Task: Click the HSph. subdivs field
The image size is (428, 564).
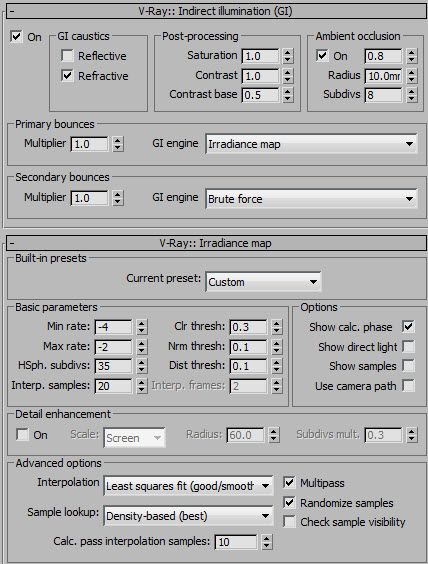Action: click(x=114, y=366)
